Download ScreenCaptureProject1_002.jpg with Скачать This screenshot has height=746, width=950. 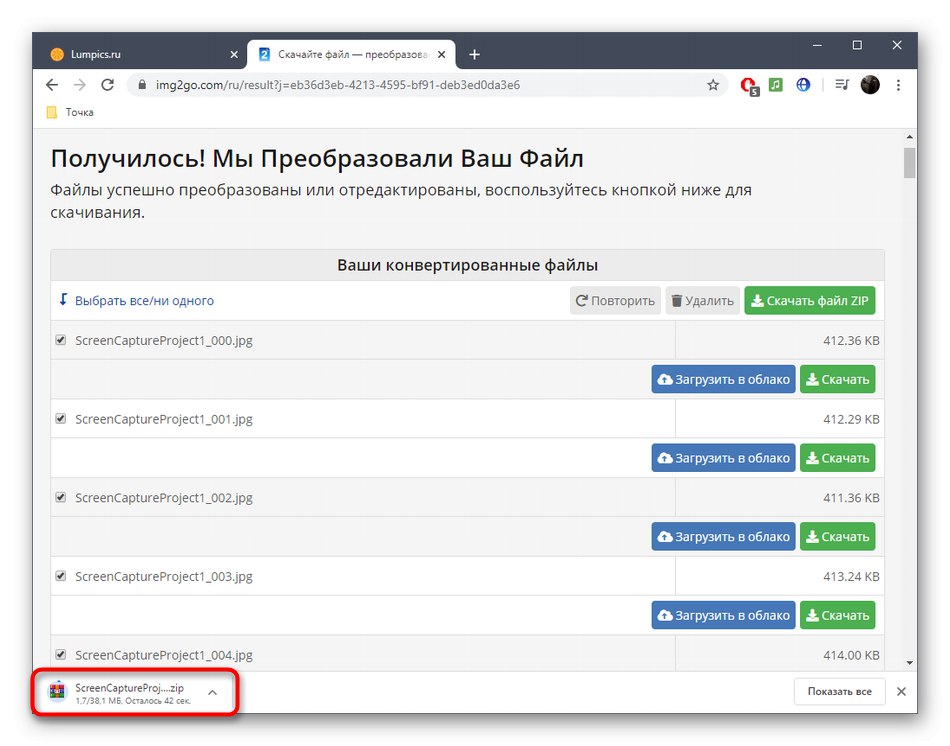pyautogui.click(x=837, y=537)
